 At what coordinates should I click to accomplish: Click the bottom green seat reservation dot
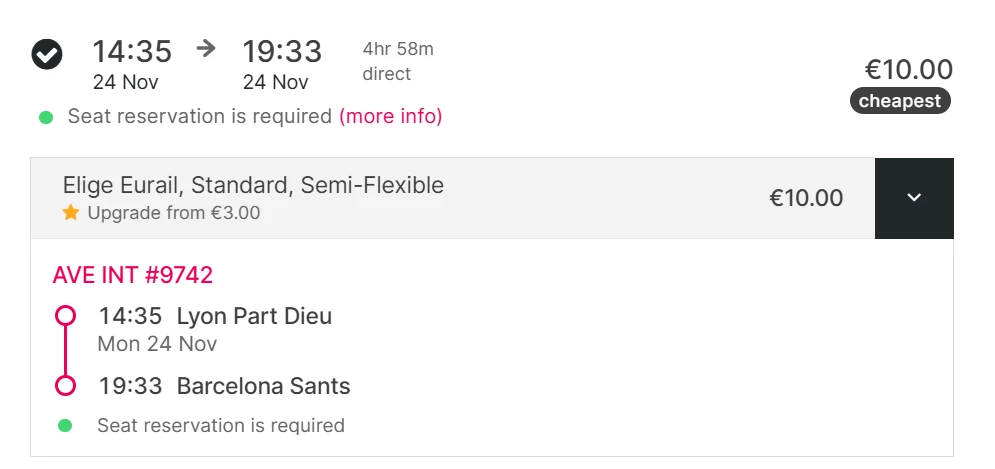click(65, 425)
